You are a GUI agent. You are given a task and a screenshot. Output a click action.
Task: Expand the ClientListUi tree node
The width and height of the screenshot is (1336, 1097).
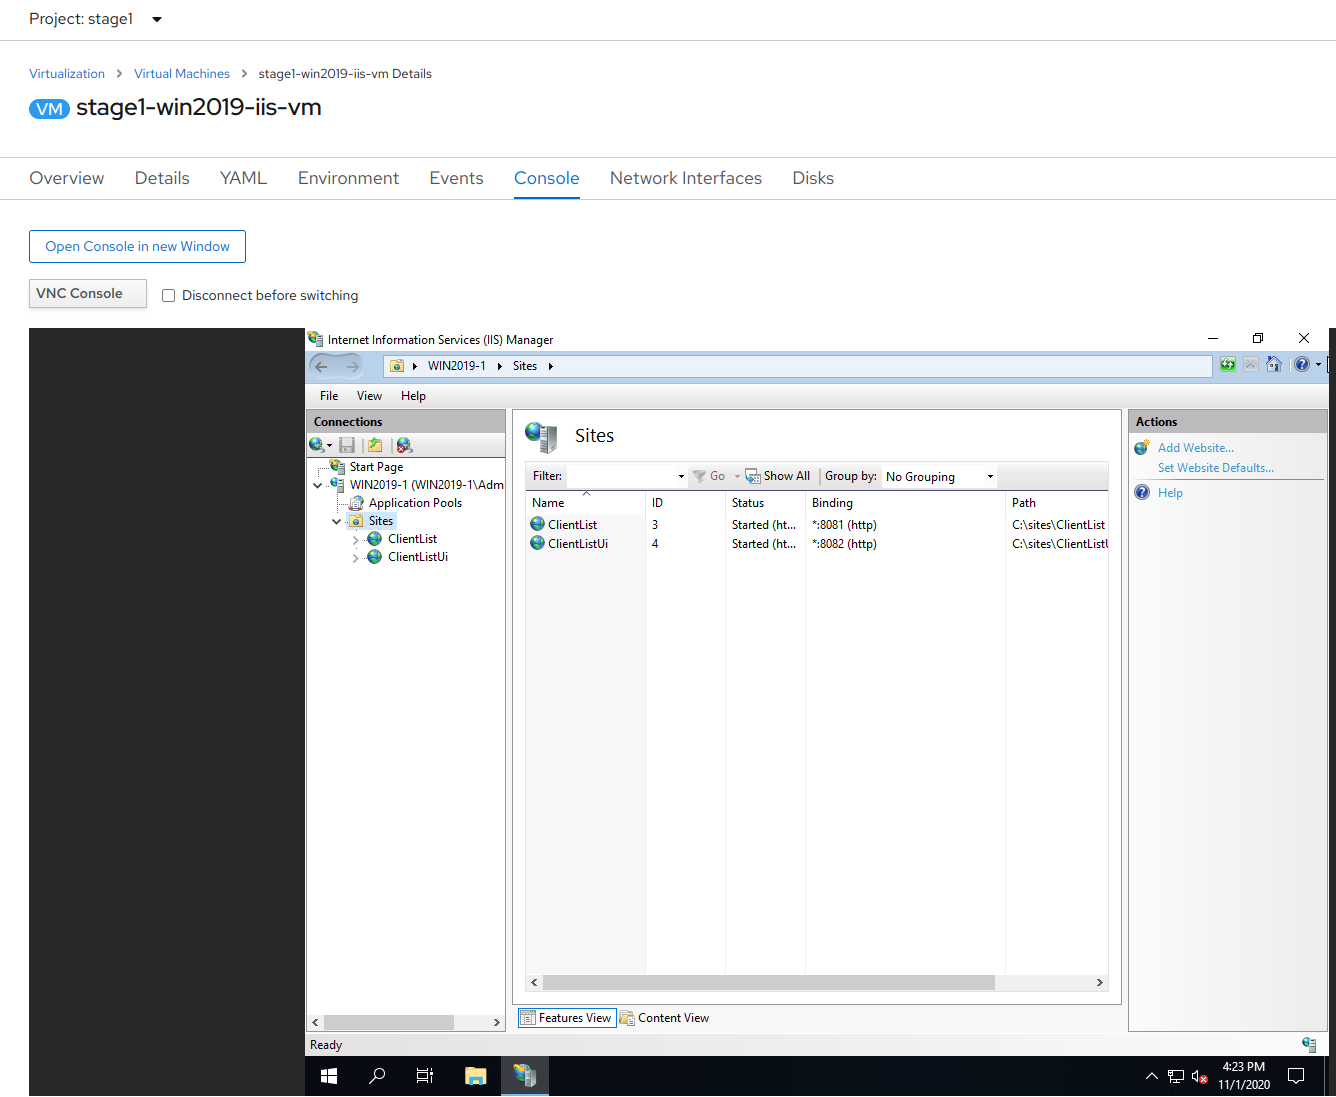(355, 558)
